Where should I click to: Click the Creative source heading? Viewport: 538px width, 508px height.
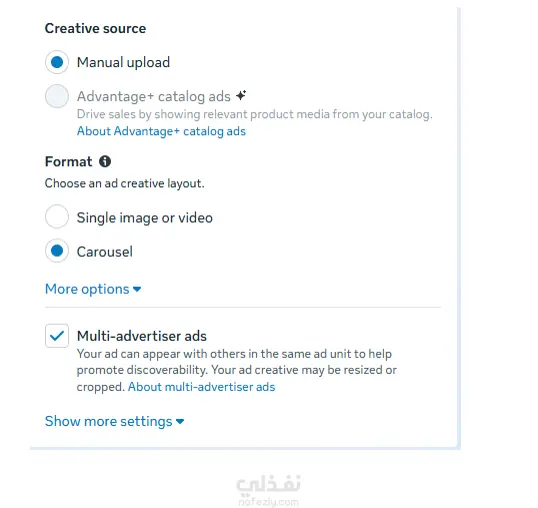(x=95, y=28)
